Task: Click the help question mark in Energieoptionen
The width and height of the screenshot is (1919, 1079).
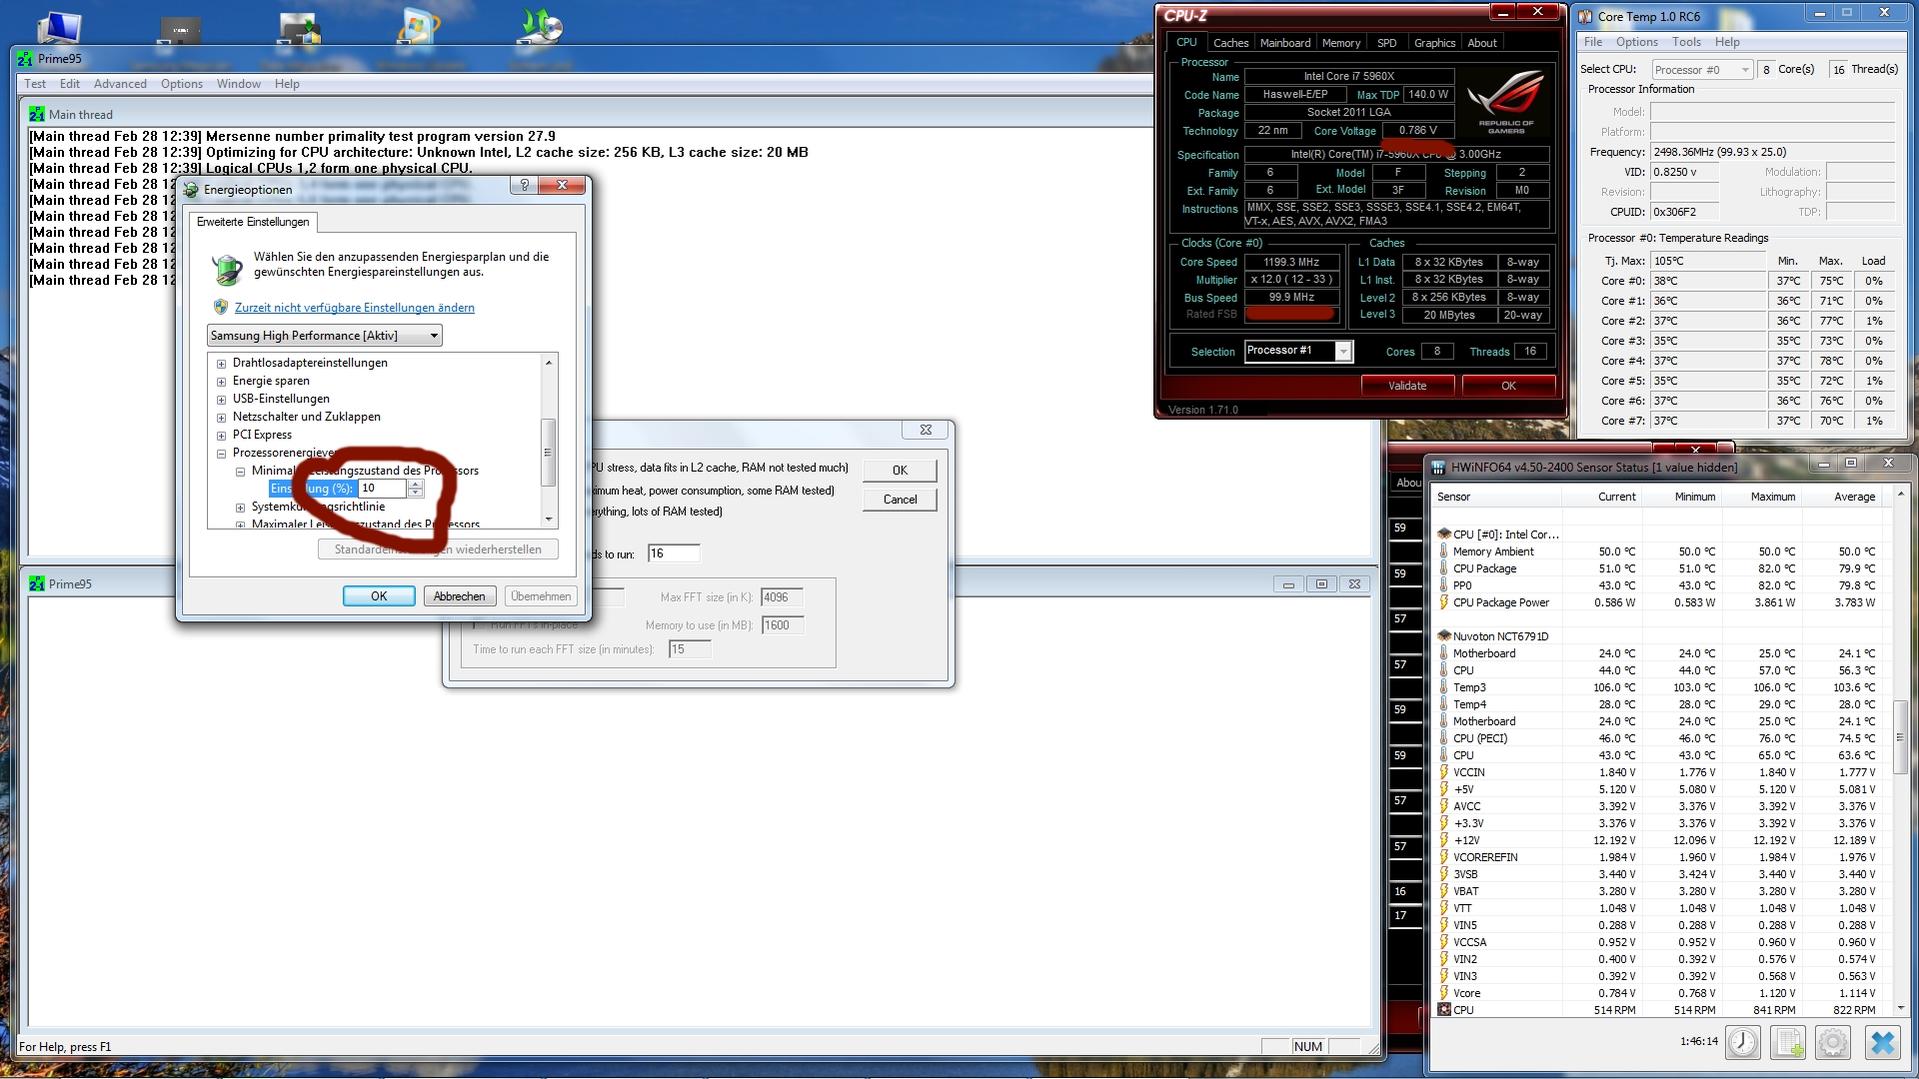Action: (524, 185)
